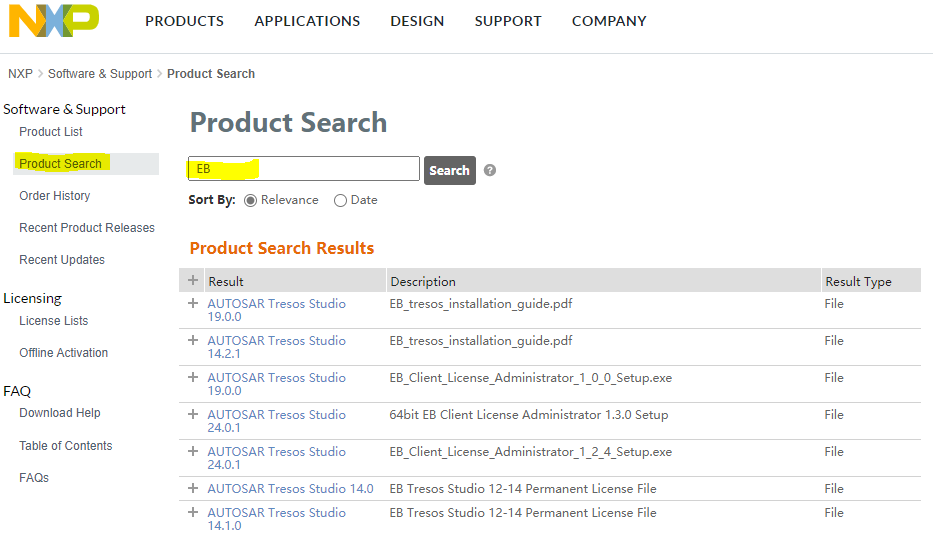Image resolution: width=933 pixels, height=534 pixels.
Task: Expand the EB_Client_License_Administrator_1_2_4_Setup.exe row
Action: click(x=193, y=452)
